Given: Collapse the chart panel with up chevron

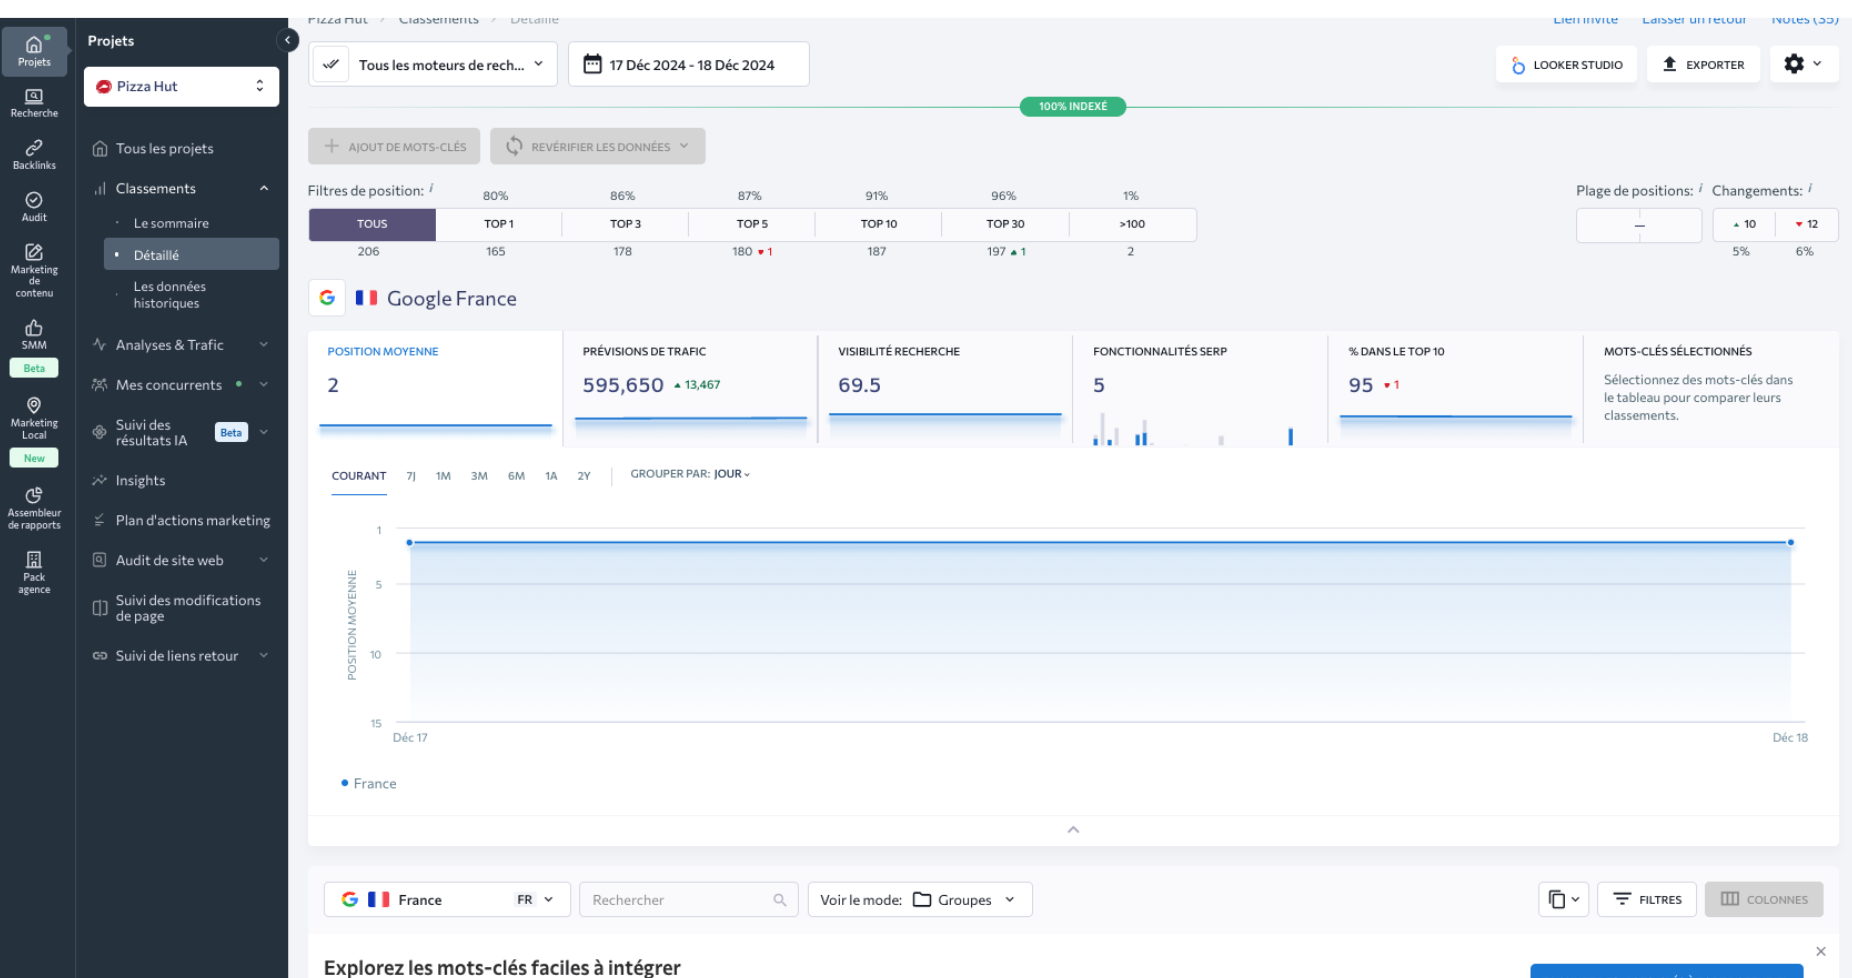Looking at the screenshot, I should 1073,830.
